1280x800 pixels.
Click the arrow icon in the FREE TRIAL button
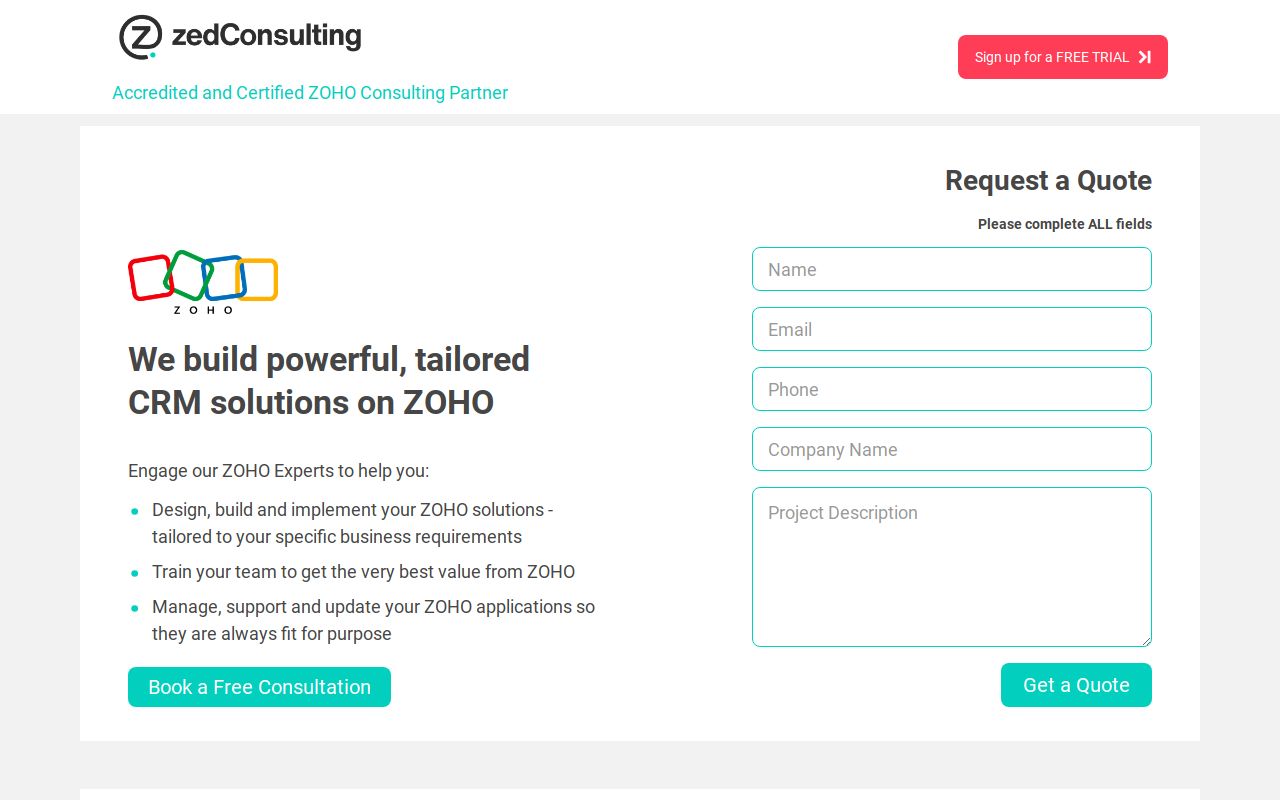coord(1142,57)
